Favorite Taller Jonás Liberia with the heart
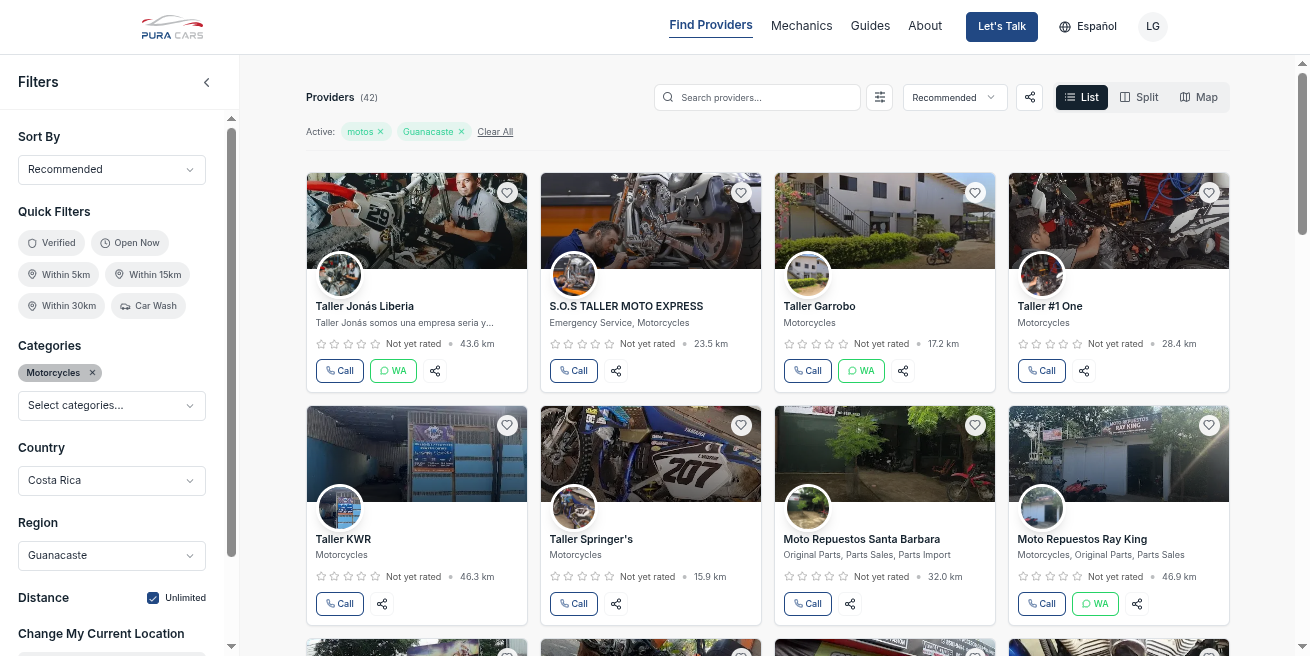The image size is (1310, 656). pyautogui.click(x=507, y=192)
